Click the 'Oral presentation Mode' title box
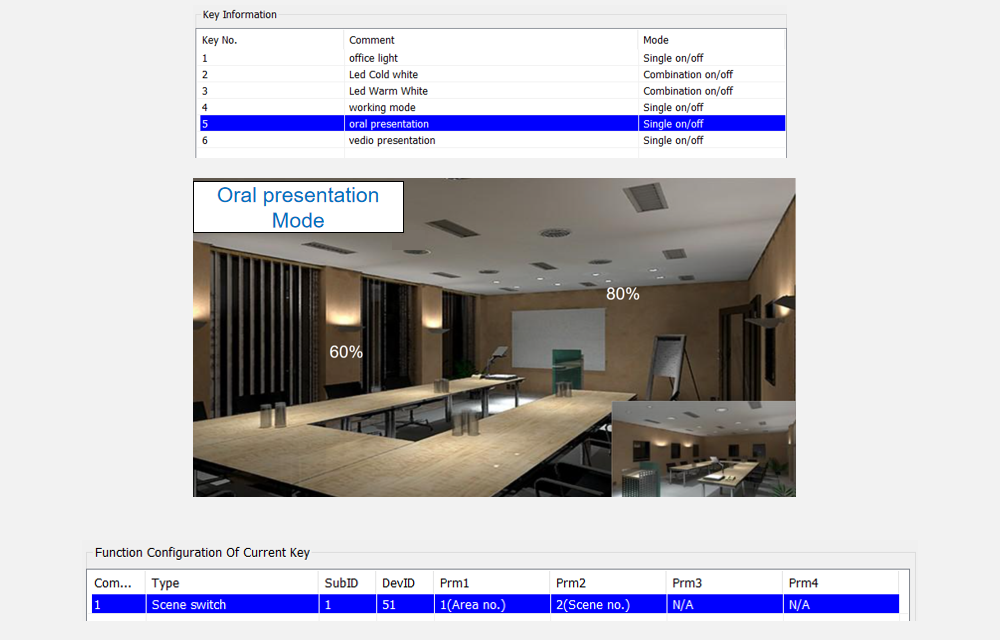This screenshot has height=640, width=1000. [298, 207]
